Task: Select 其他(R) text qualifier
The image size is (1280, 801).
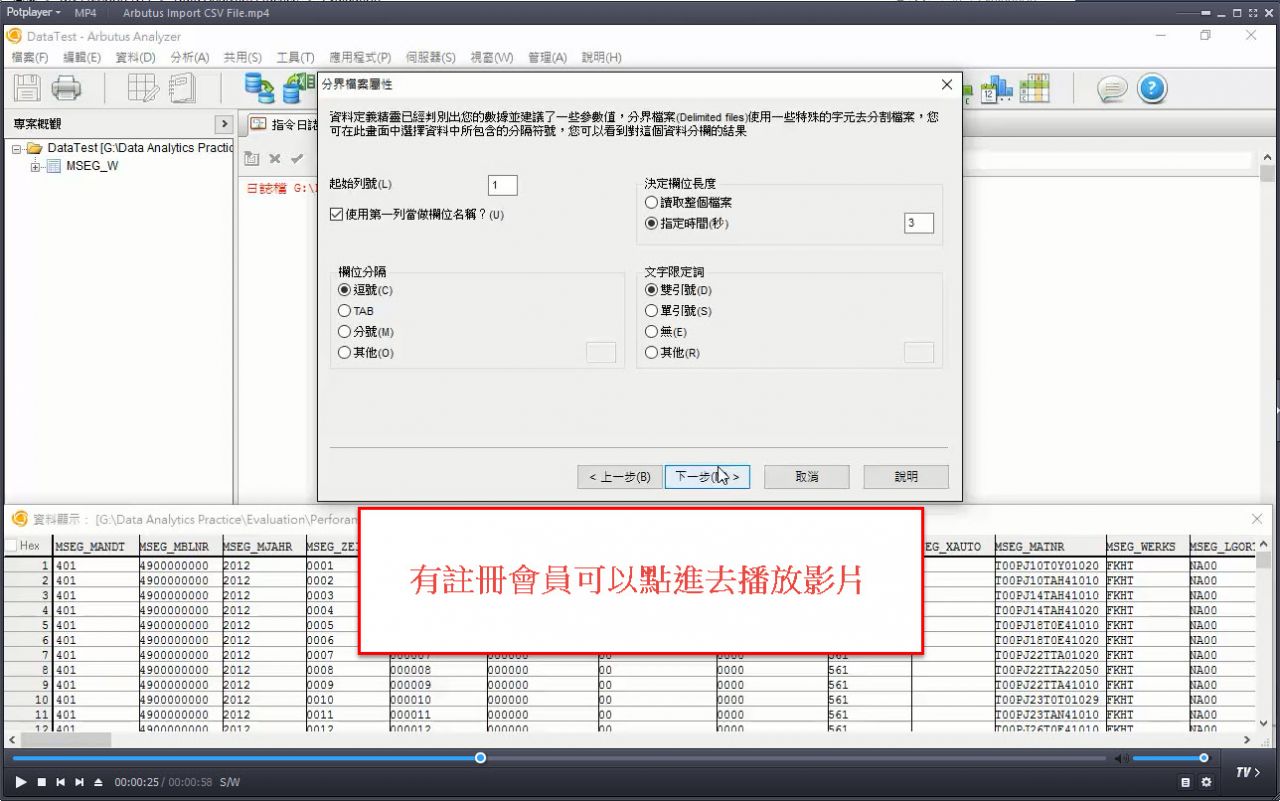Action: point(651,353)
